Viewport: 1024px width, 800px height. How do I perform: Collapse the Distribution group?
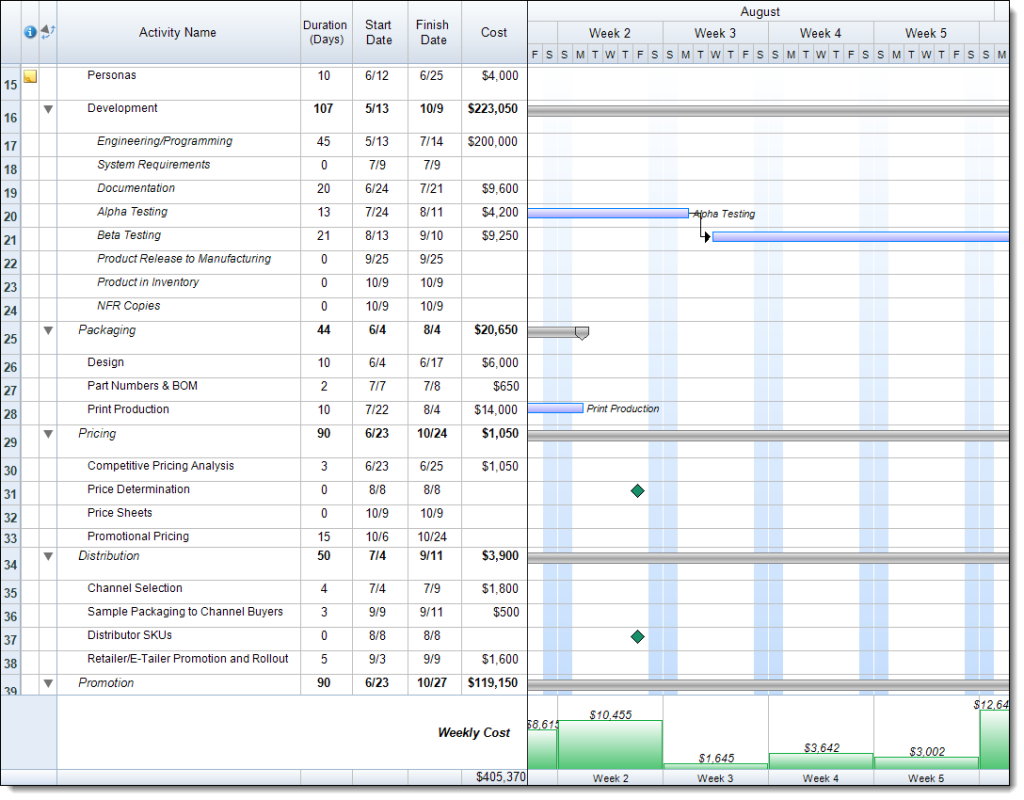(47, 557)
